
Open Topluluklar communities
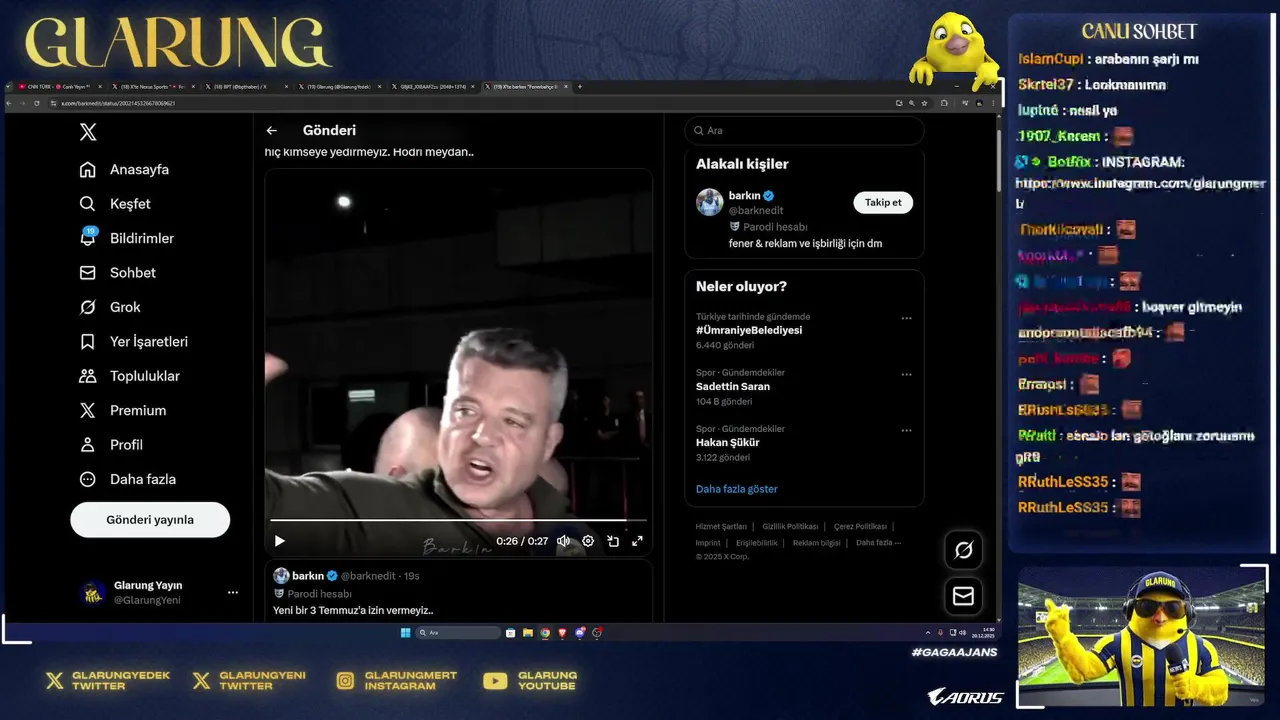click(x=130, y=376)
